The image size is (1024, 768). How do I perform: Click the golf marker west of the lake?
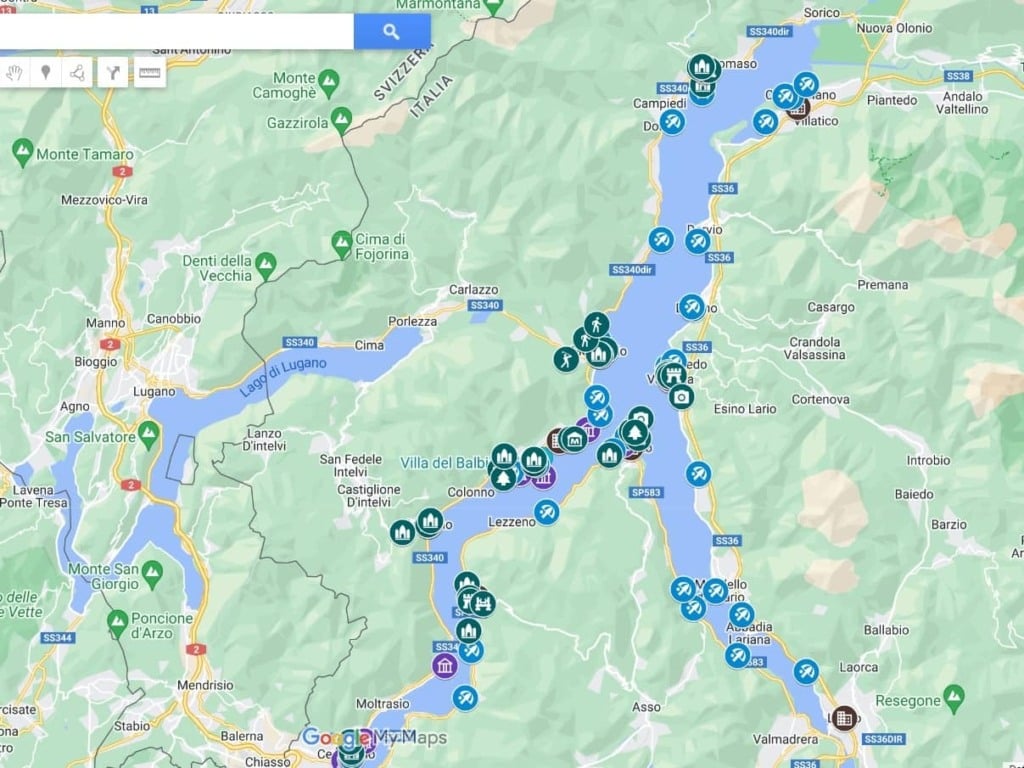click(x=566, y=358)
